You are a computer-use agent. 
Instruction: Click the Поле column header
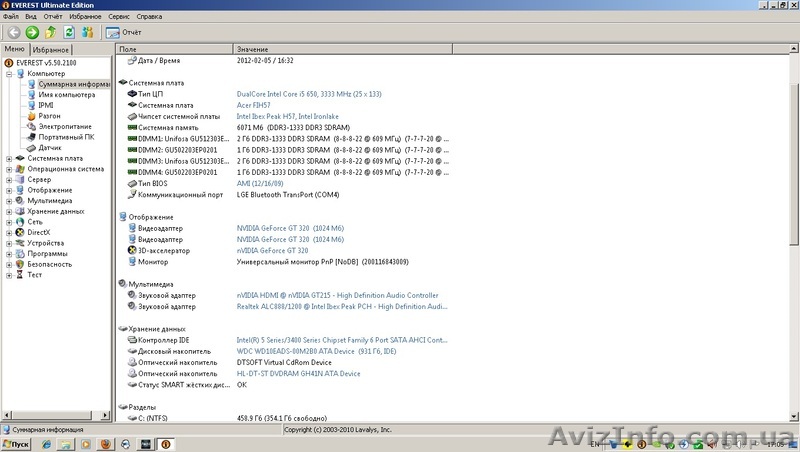[174, 49]
